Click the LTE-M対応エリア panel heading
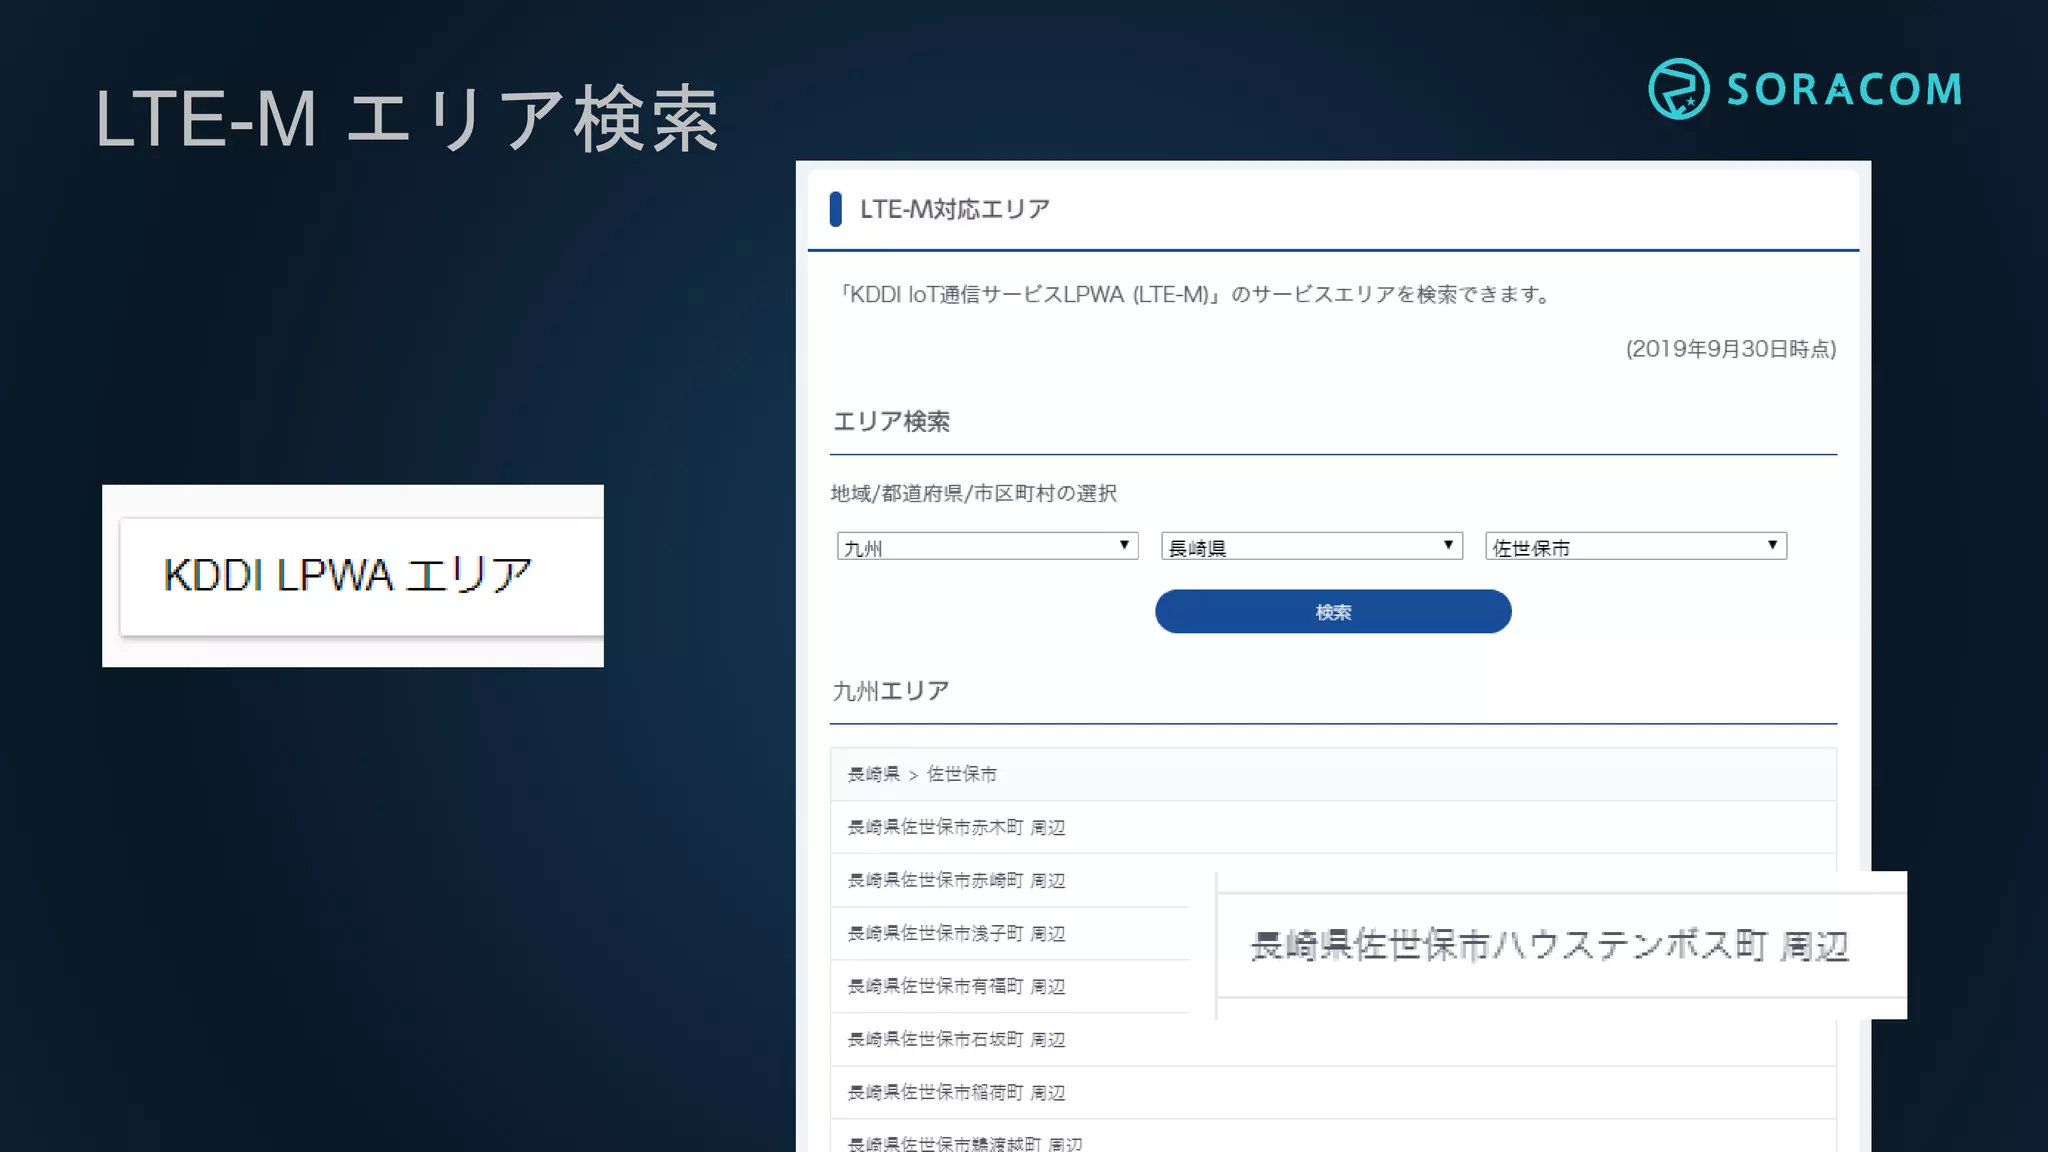 (x=954, y=209)
